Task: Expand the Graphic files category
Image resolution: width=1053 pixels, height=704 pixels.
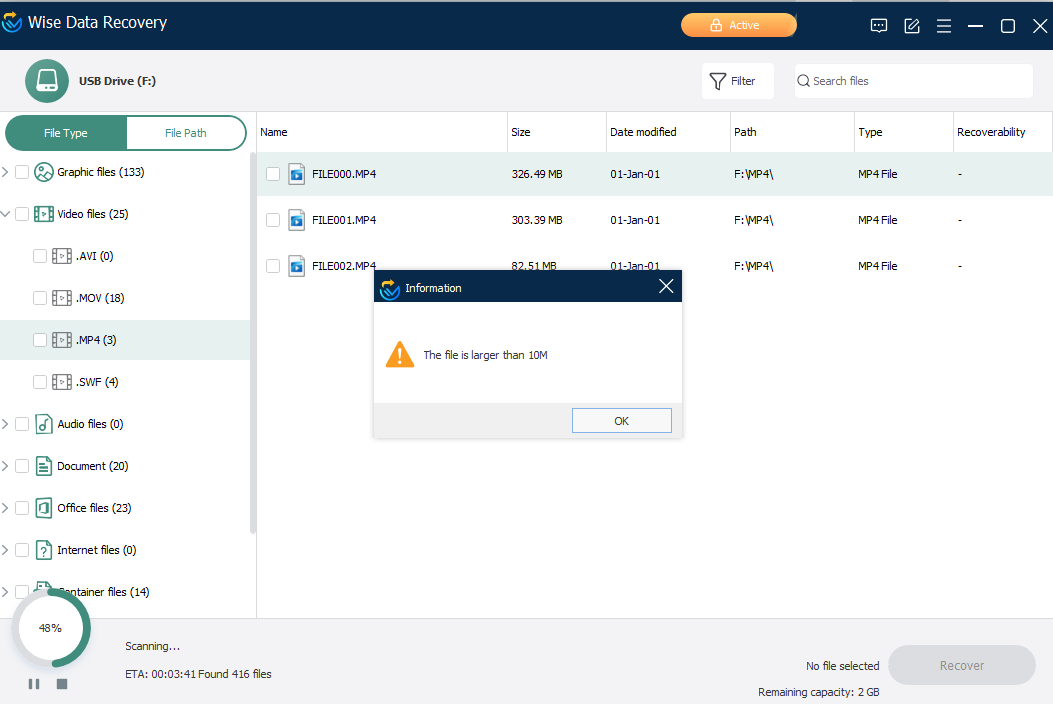Action: pyautogui.click(x=6, y=172)
